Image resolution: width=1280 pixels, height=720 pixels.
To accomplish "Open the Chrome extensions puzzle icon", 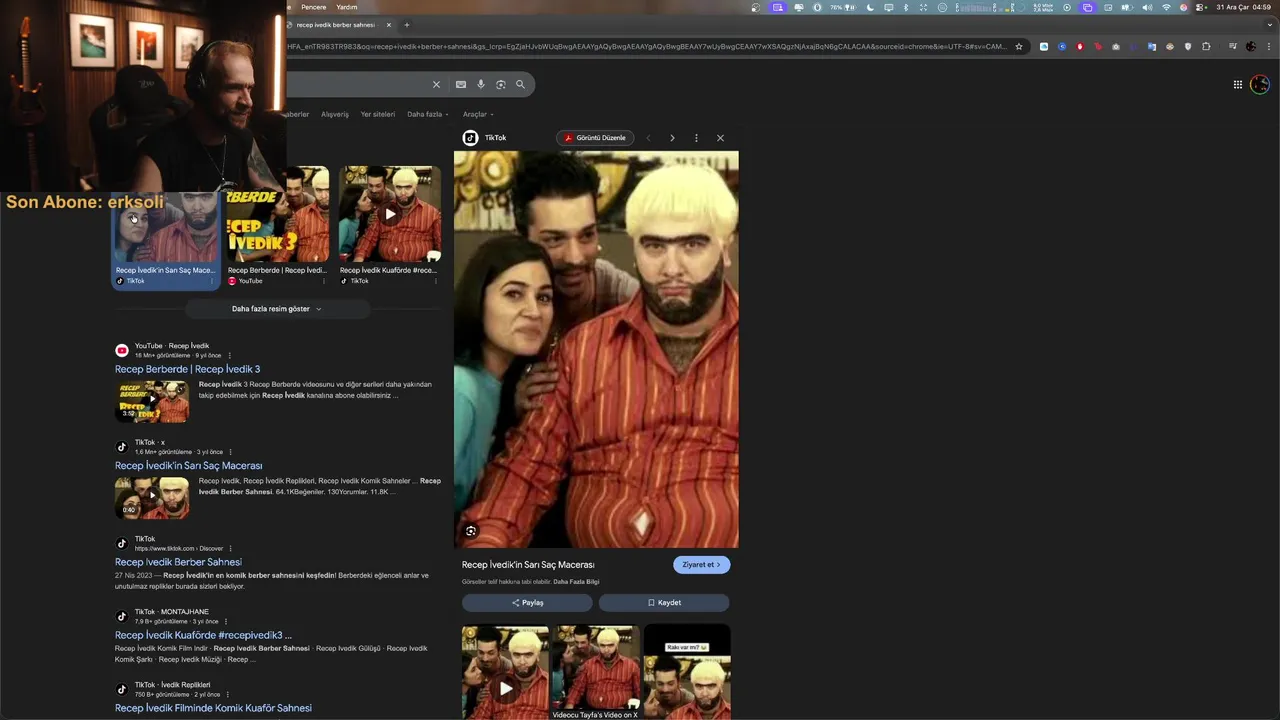I will pos(1206,46).
